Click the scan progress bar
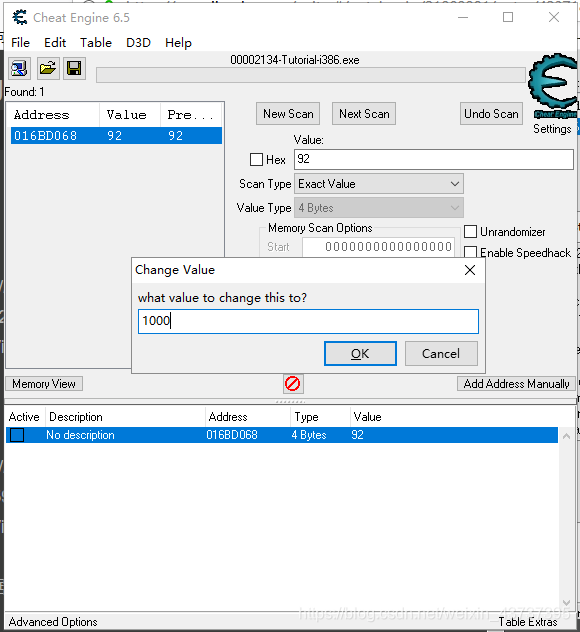The height and width of the screenshot is (632, 580). tap(311, 75)
